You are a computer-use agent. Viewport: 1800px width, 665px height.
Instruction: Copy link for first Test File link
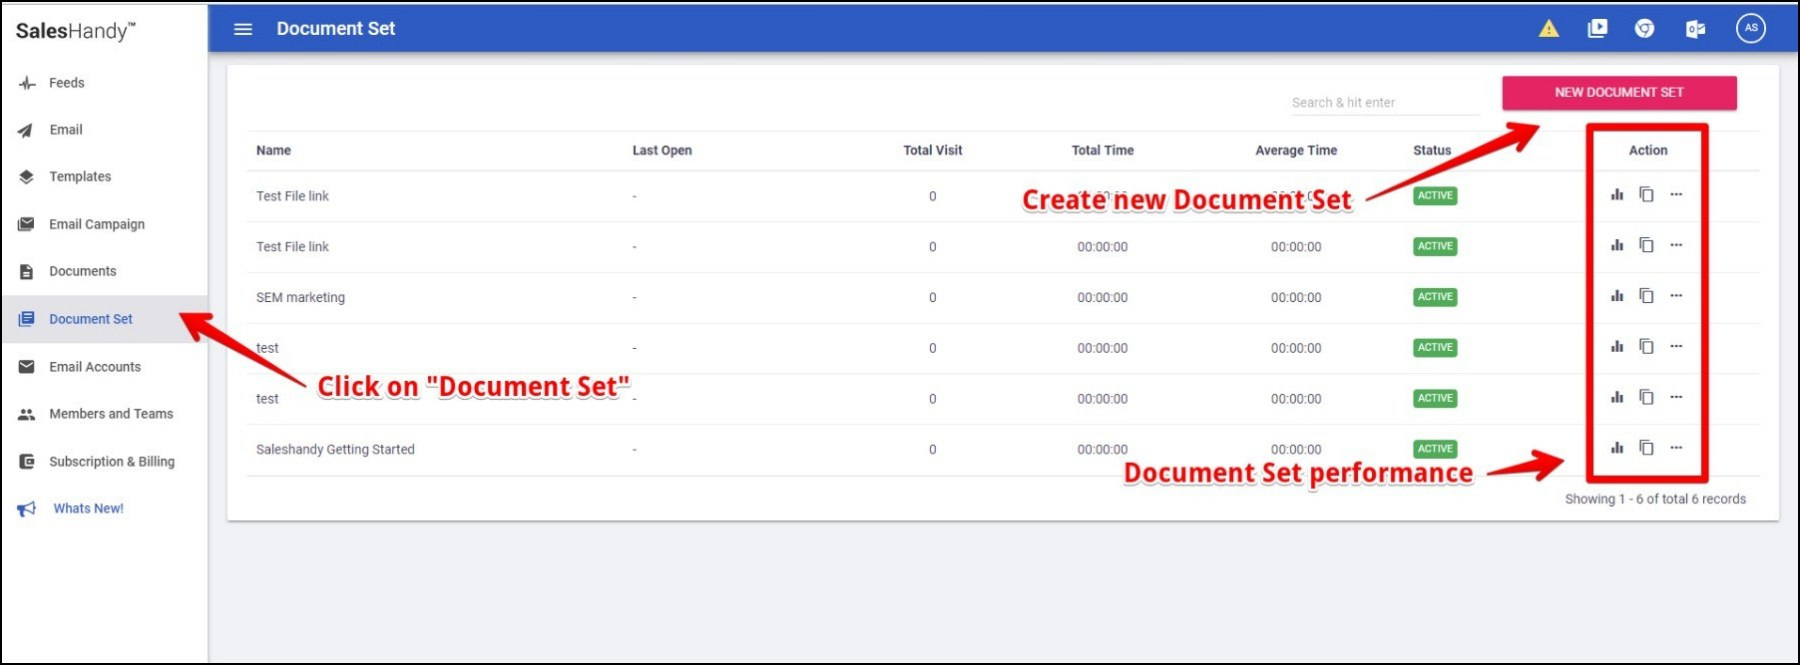[x=1646, y=195]
